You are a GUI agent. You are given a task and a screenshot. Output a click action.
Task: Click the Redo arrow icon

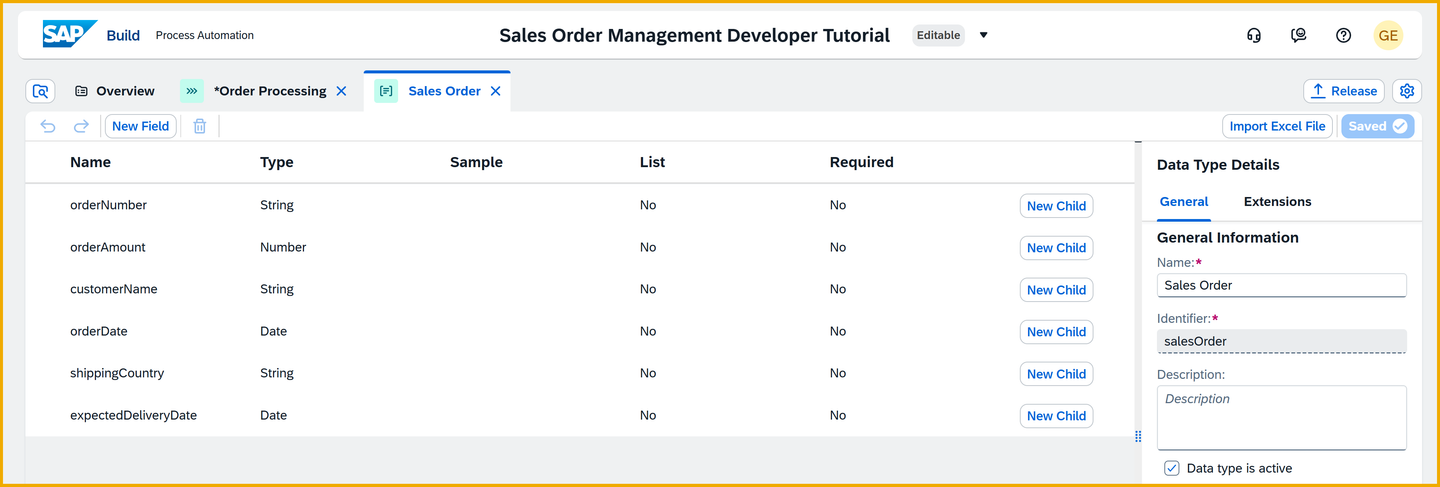pyautogui.click(x=82, y=126)
